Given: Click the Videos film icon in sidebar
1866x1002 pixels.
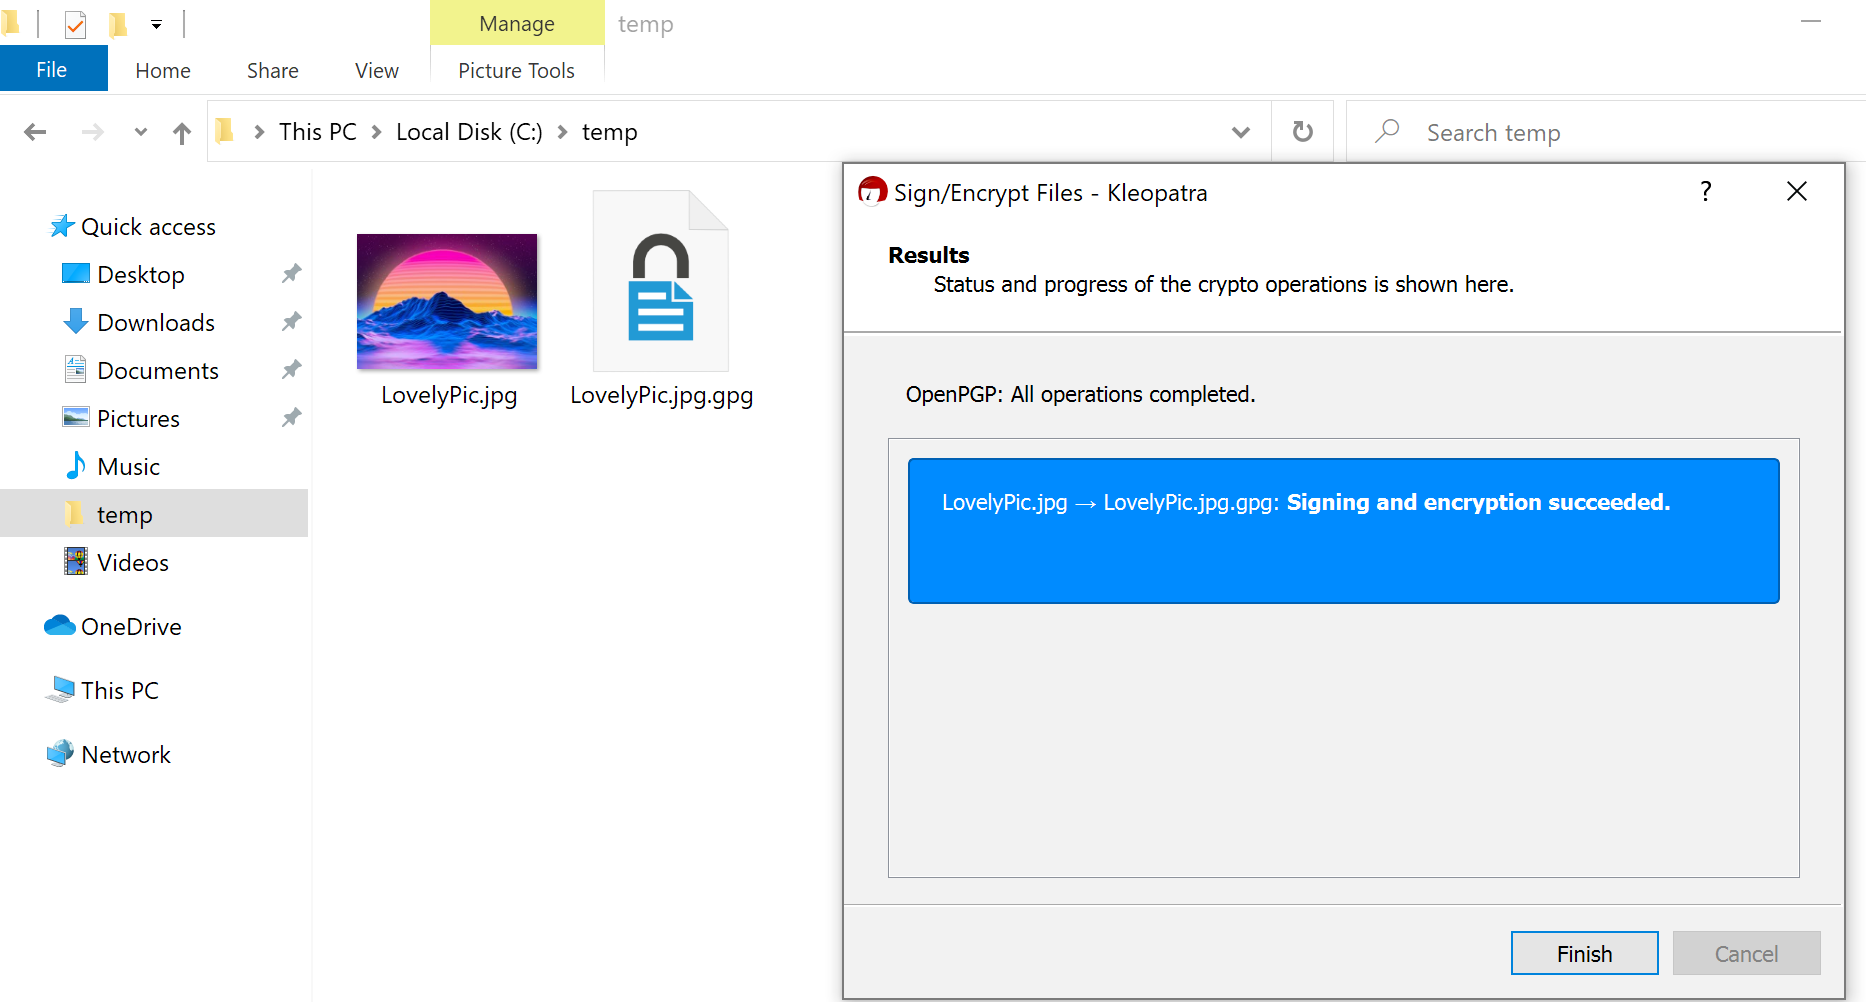Looking at the screenshot, I should (x=76, y=561).
